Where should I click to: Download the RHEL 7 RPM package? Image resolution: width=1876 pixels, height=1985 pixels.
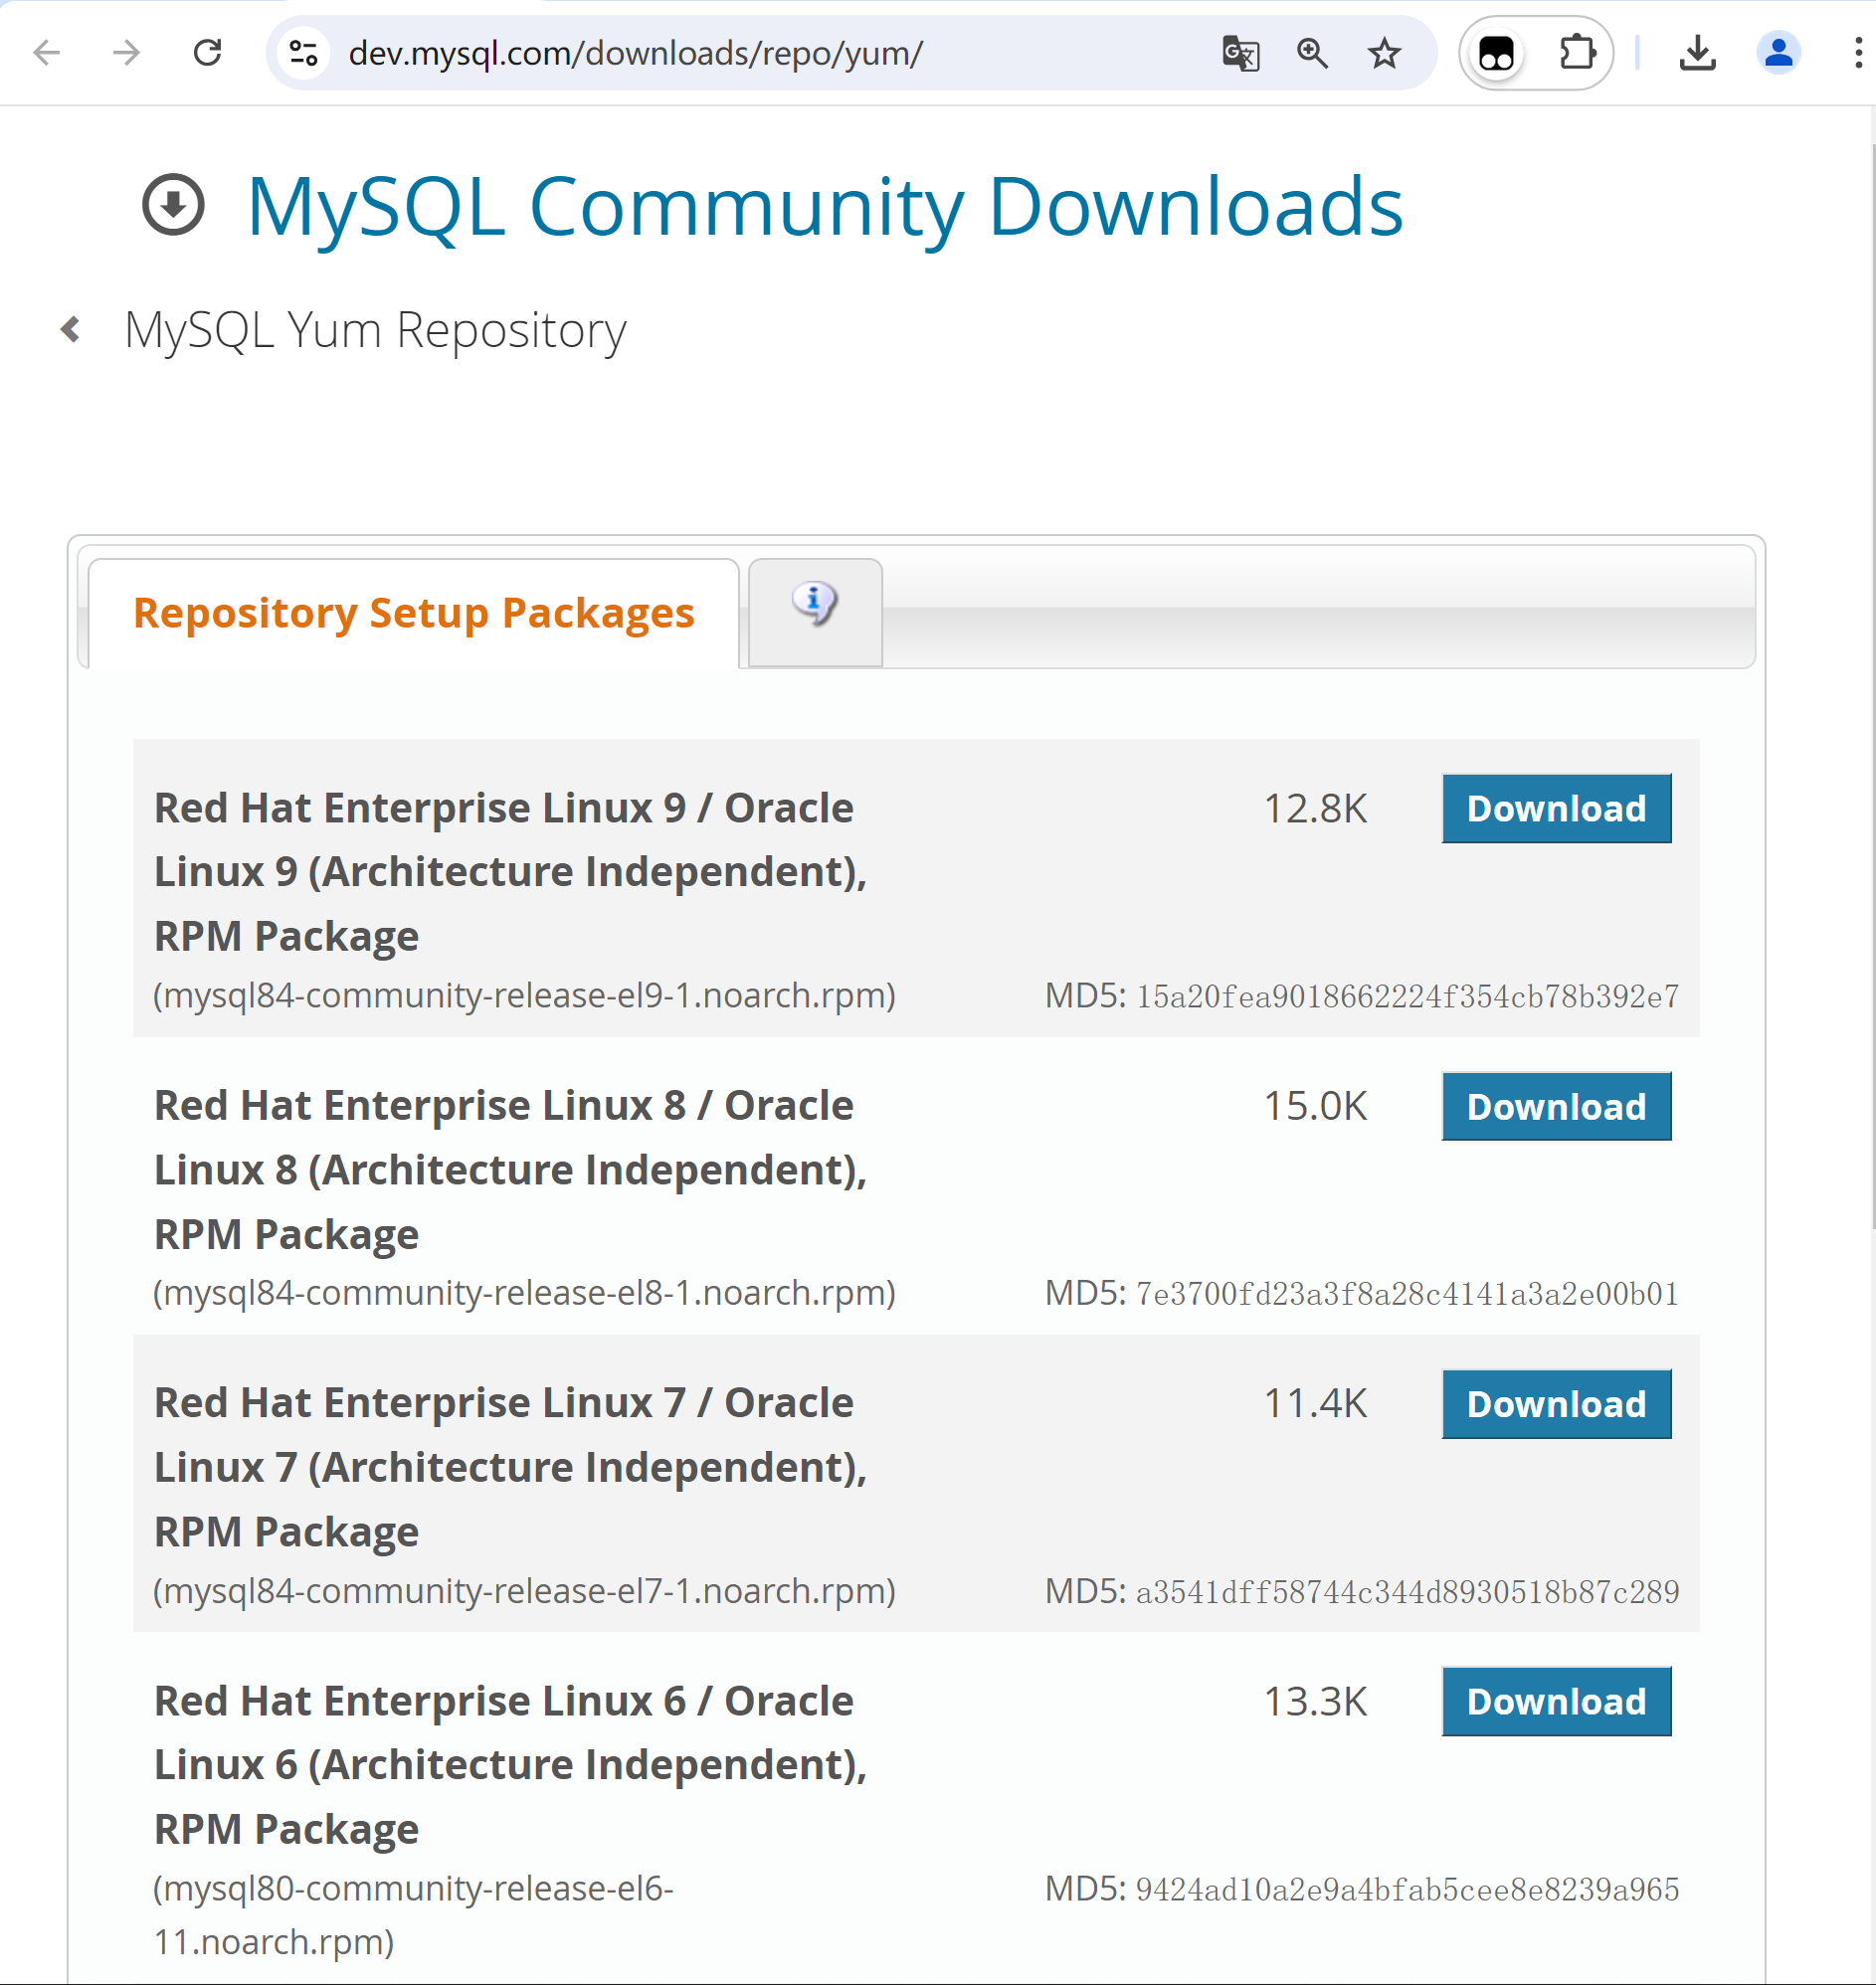point(1556,1404)
